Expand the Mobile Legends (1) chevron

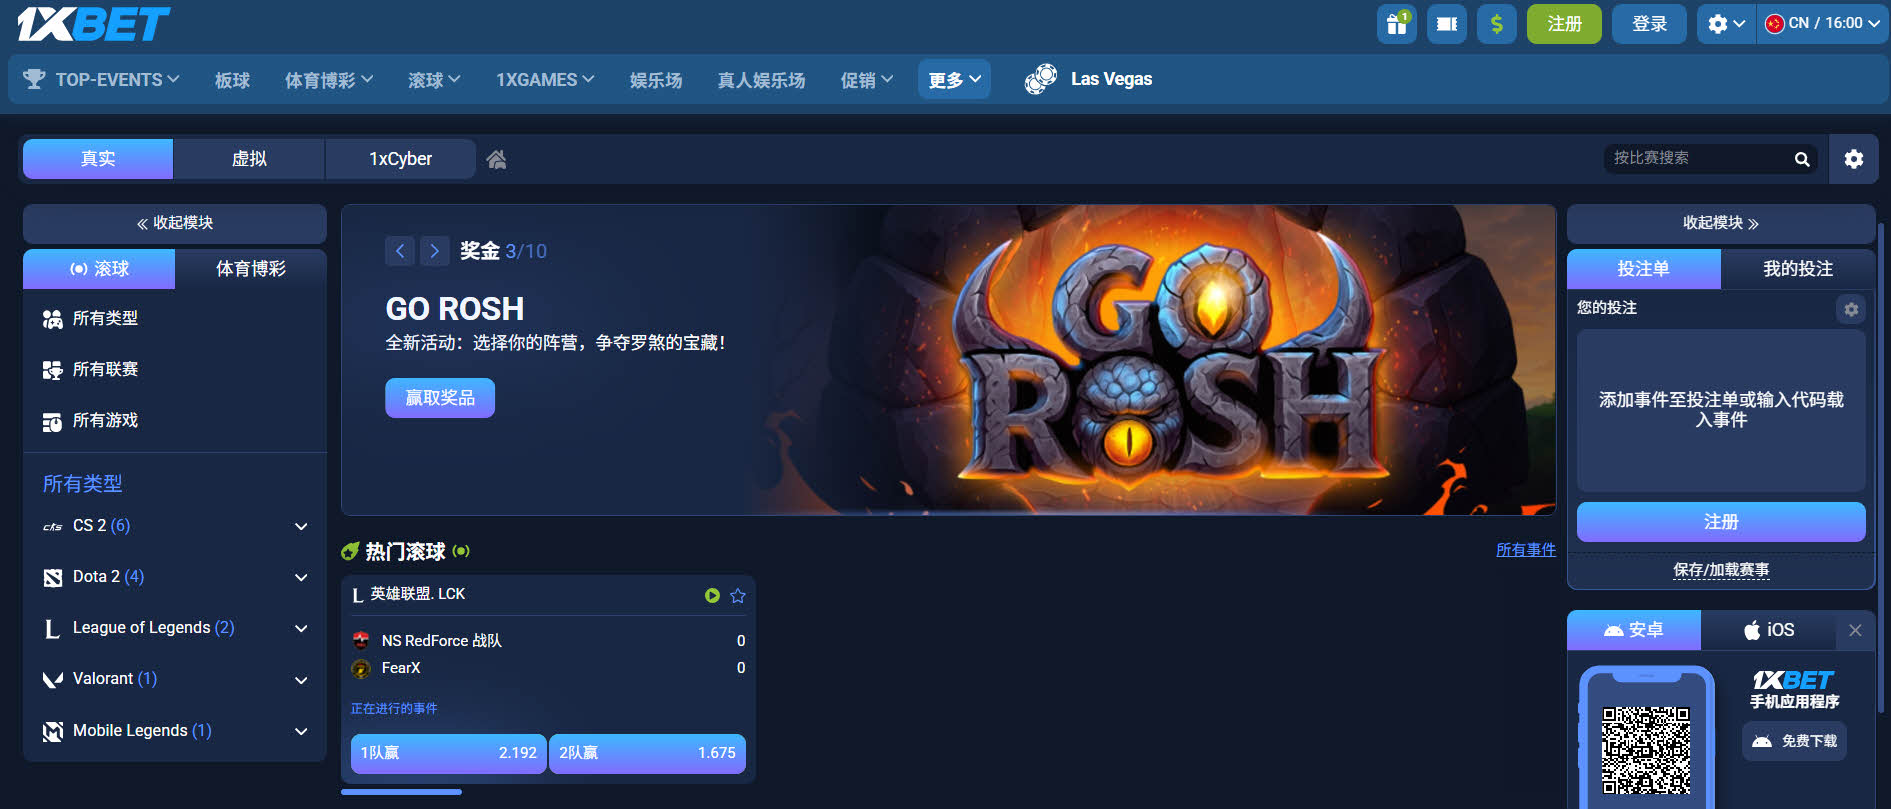(301, 731)
